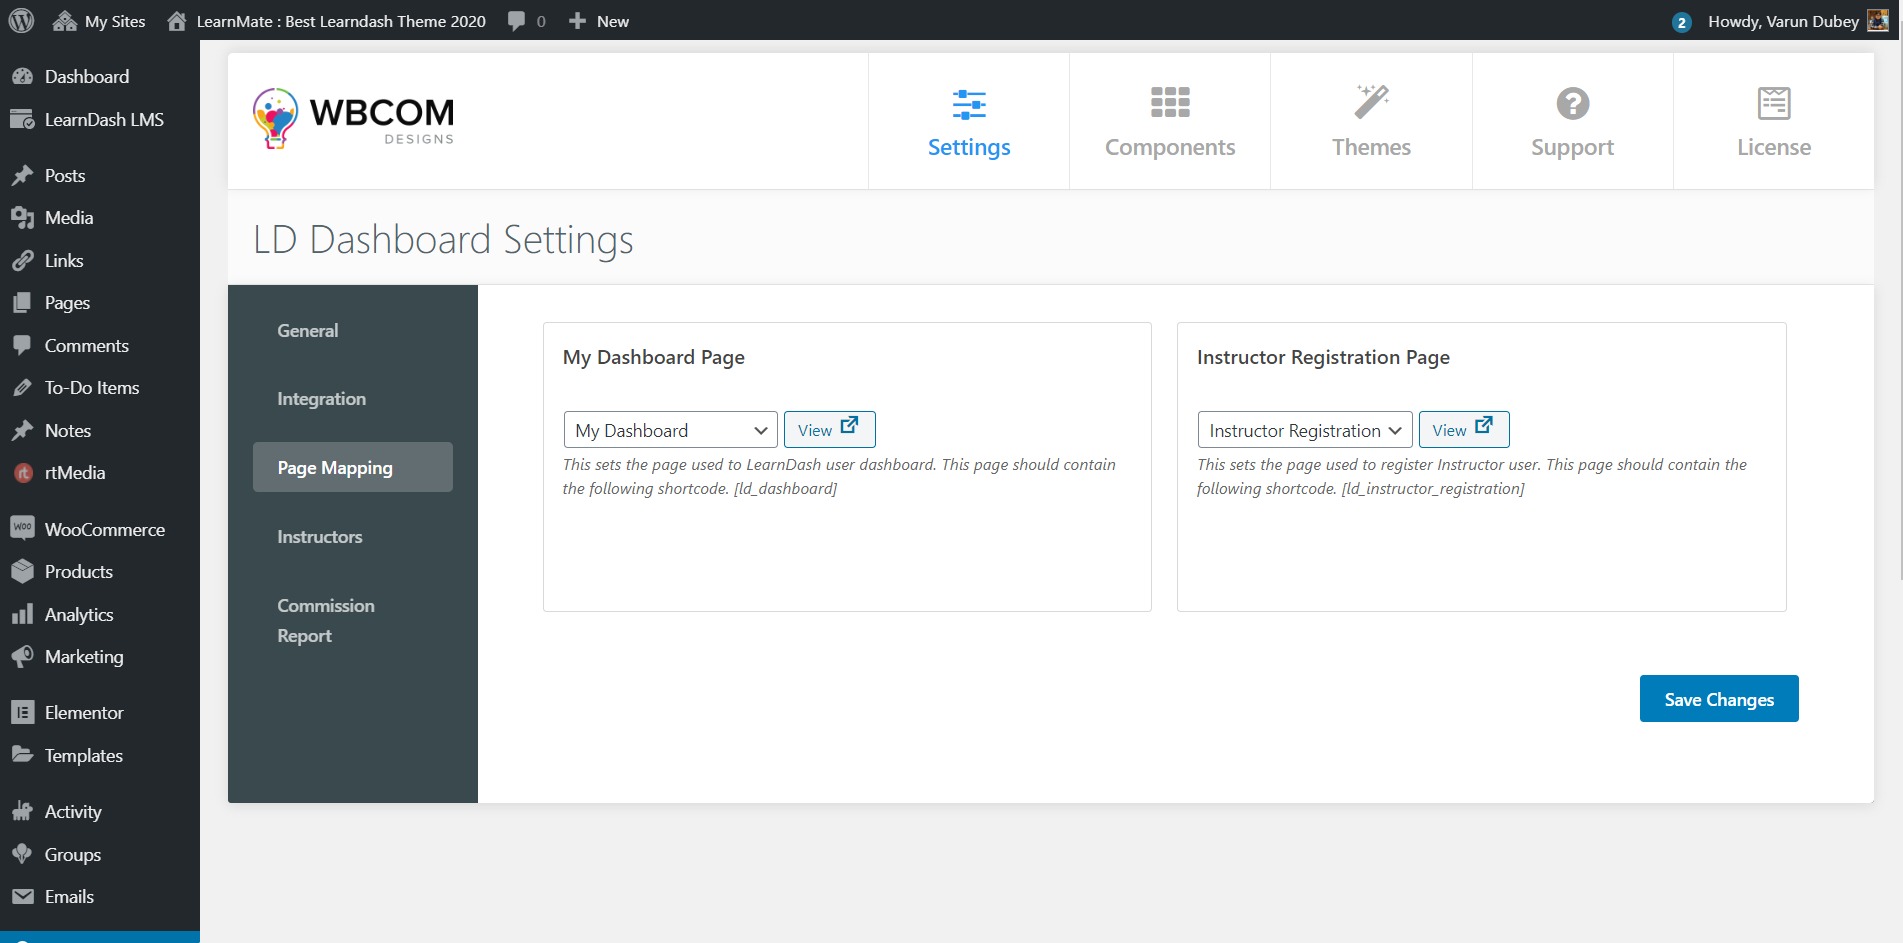Screen dimensions: 1903x943
Task: Click the Templates folder icon
Action: click(x=22, y=755)
